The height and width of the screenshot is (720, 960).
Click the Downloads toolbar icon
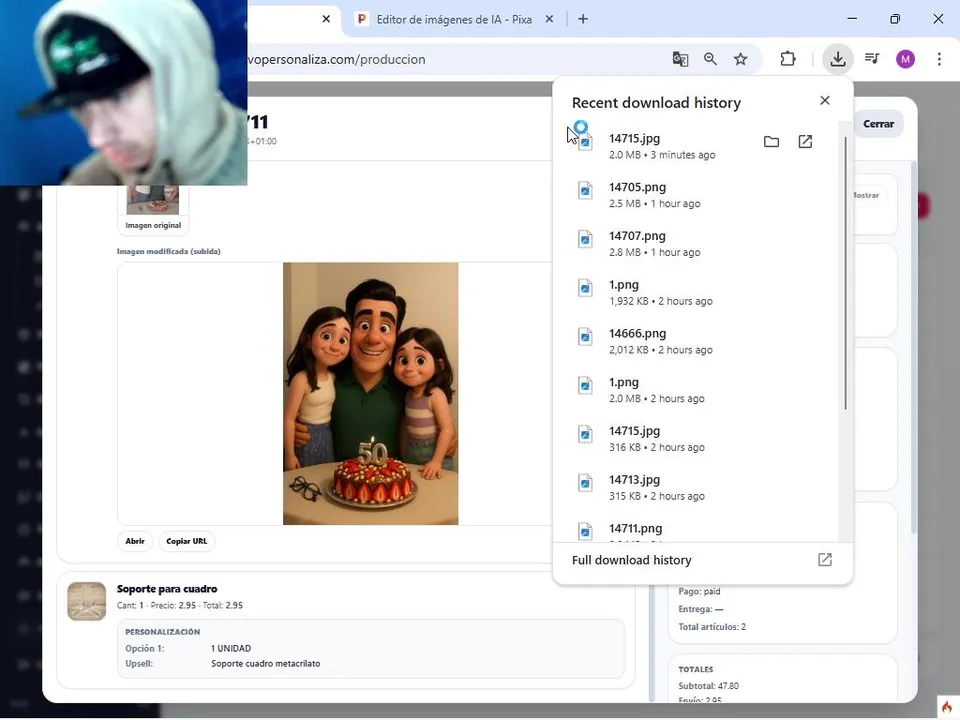pos(838,59)
